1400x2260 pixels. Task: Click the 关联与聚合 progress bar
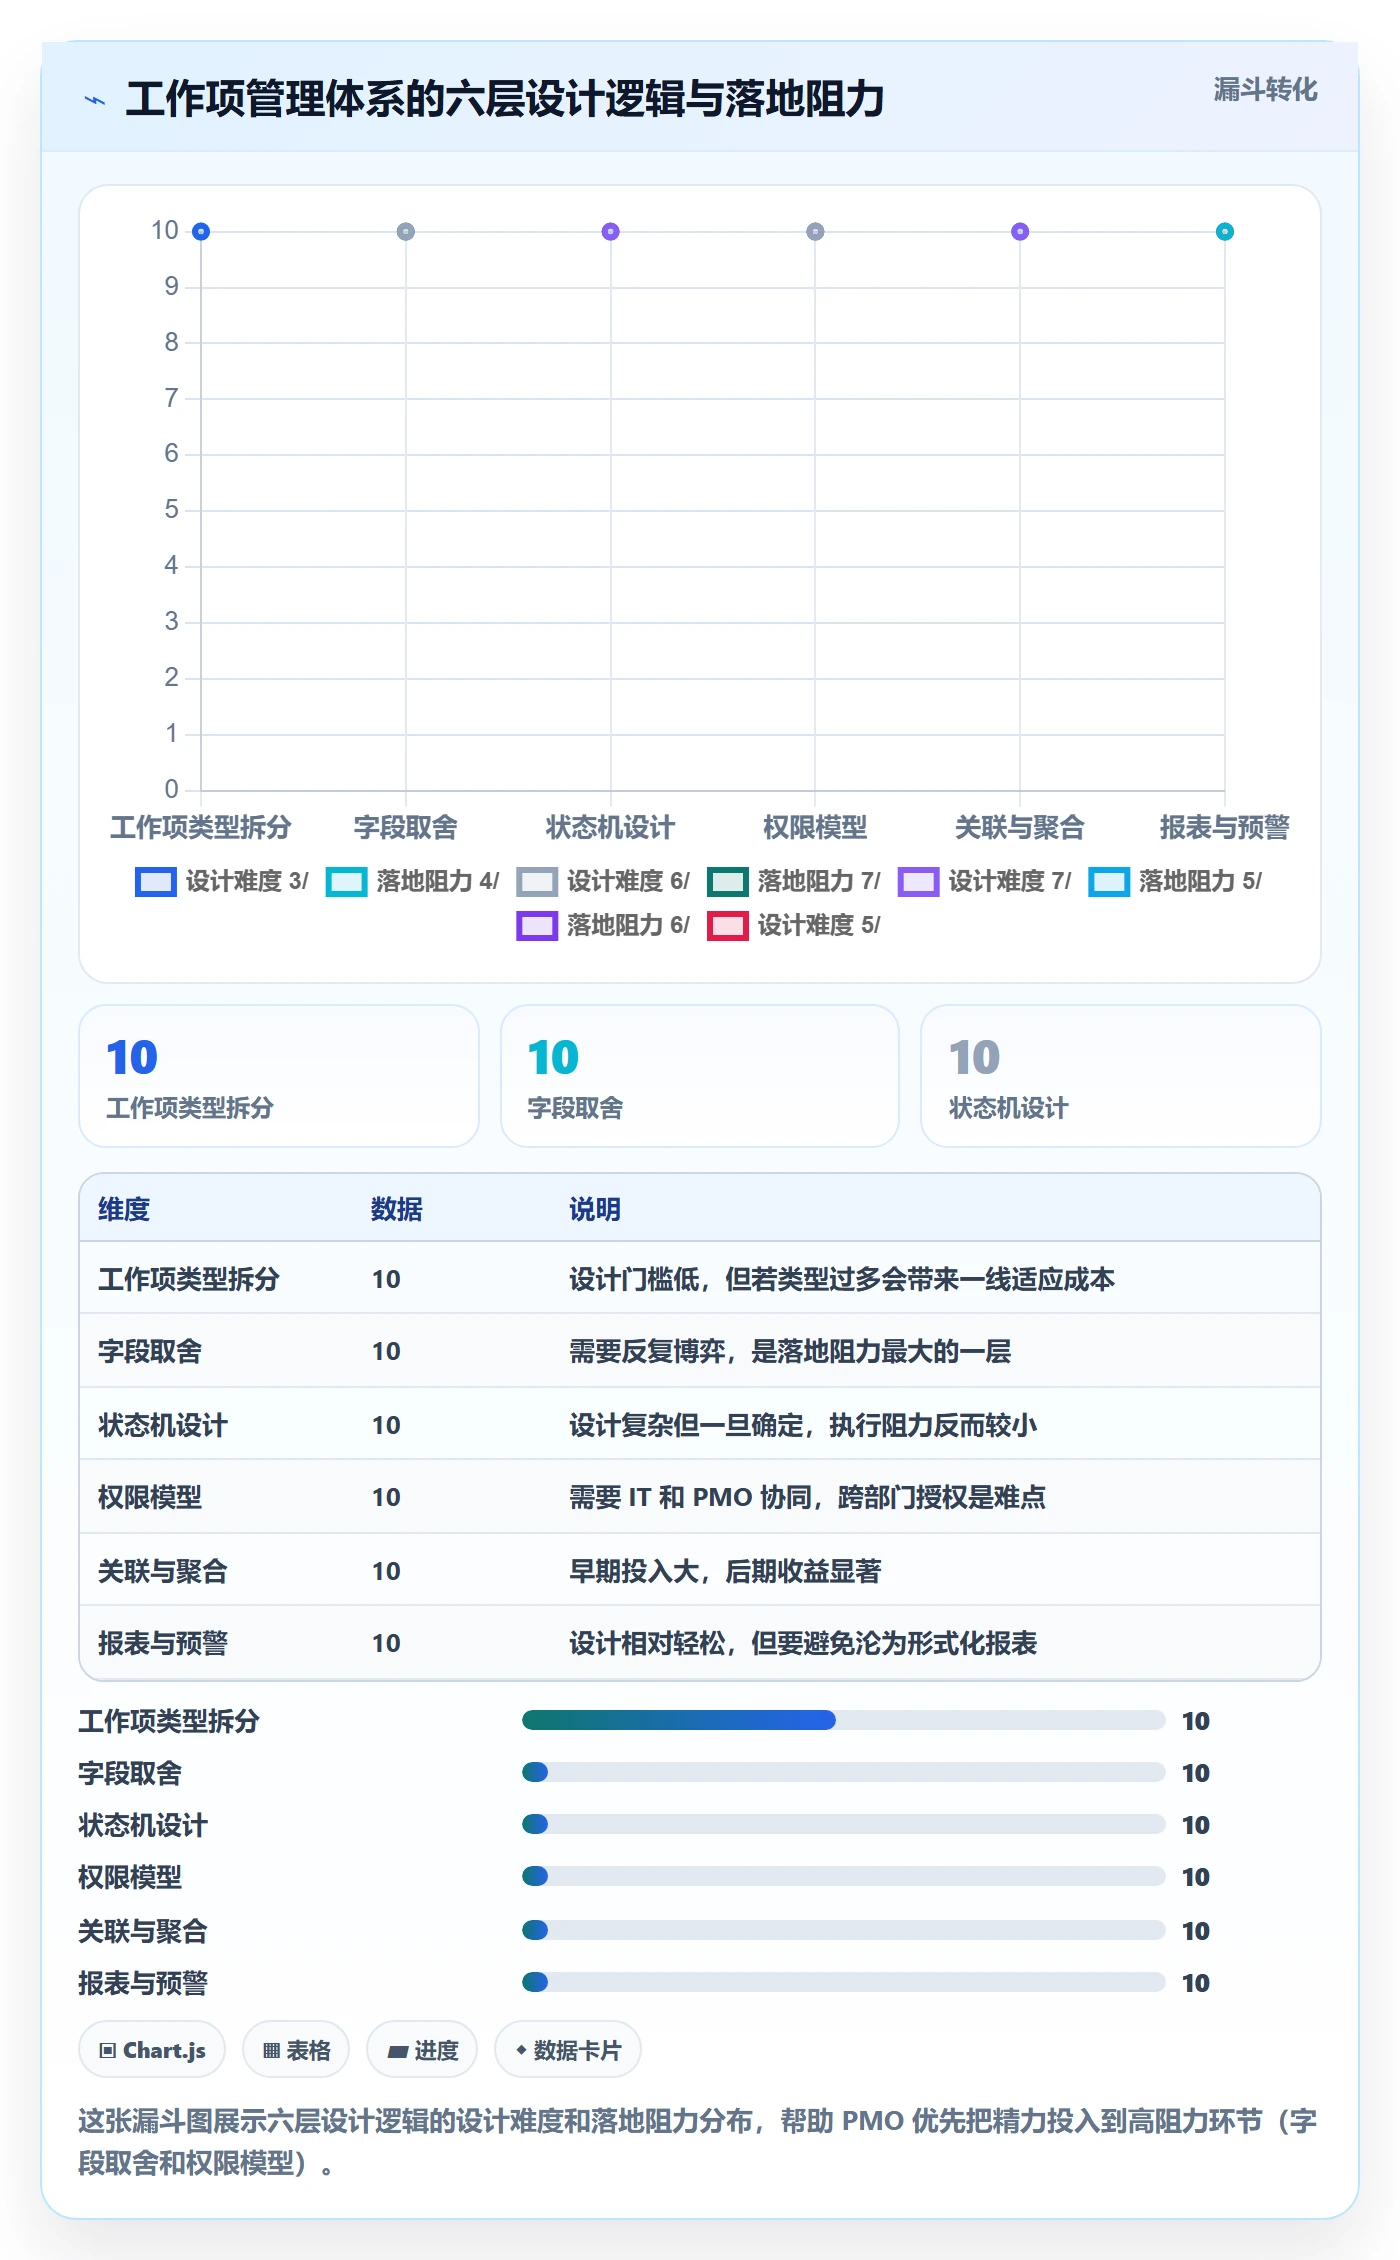click(844, 1930)
